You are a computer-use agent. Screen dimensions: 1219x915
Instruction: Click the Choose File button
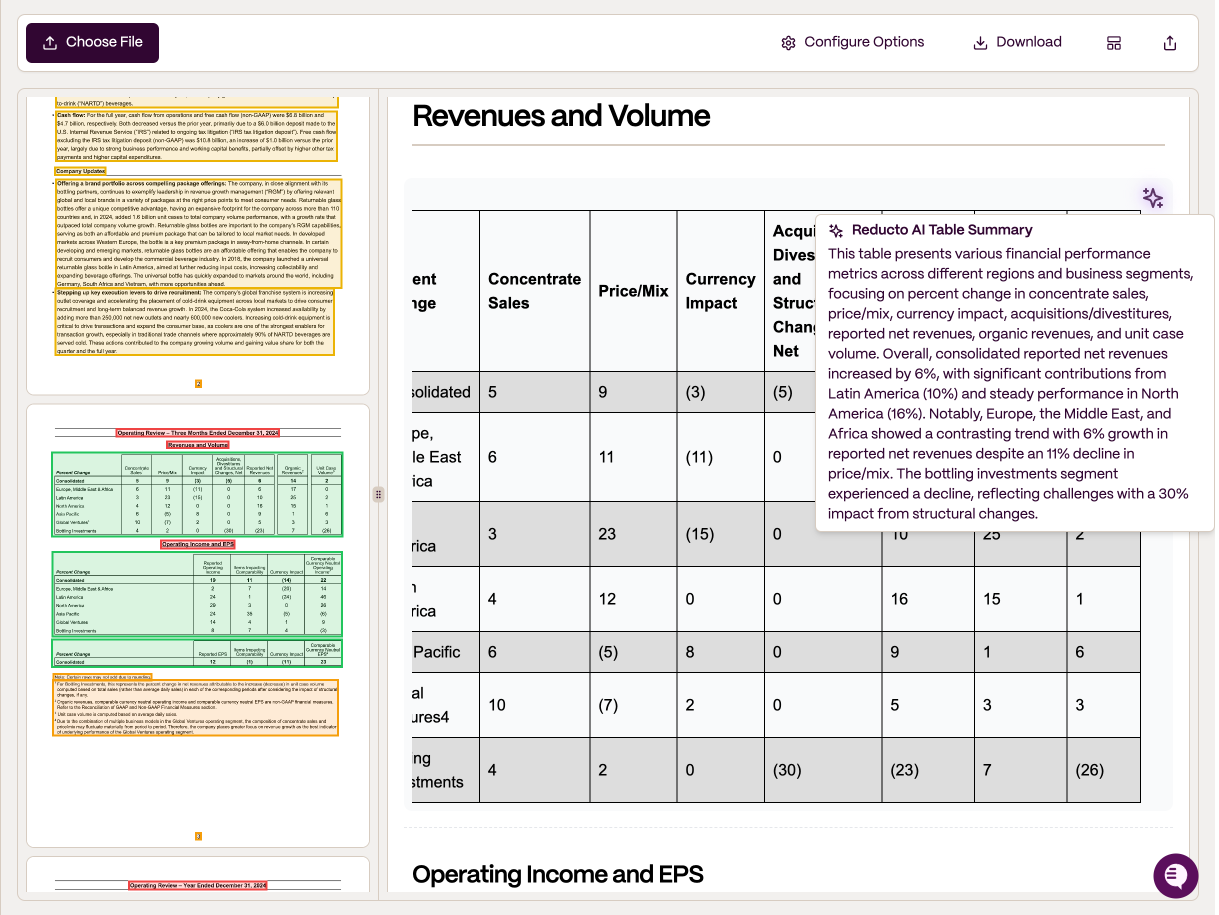pos(92,43)
